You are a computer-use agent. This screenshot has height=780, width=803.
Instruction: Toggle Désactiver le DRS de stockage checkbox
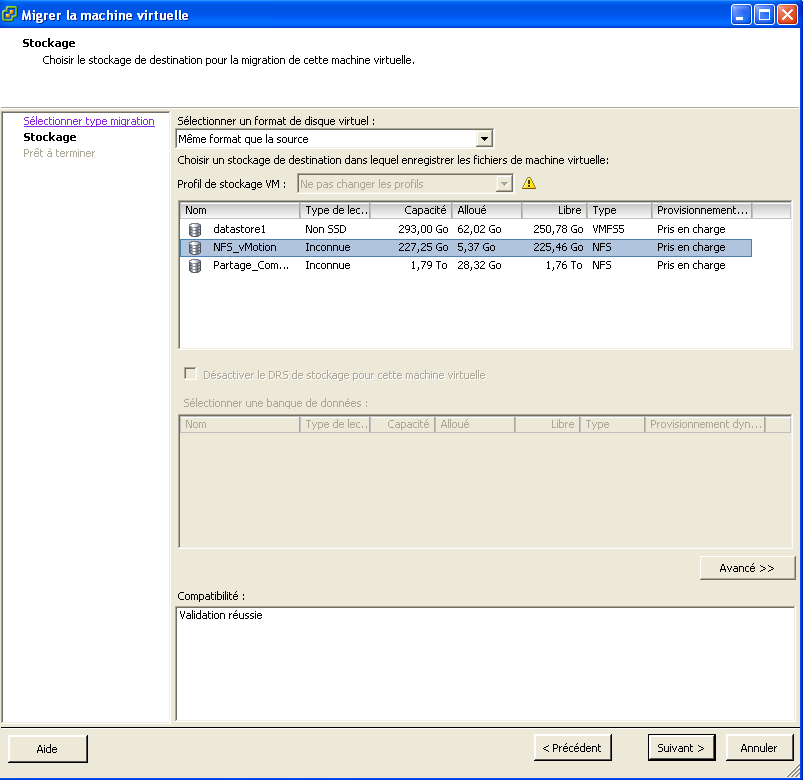[190, 374]
